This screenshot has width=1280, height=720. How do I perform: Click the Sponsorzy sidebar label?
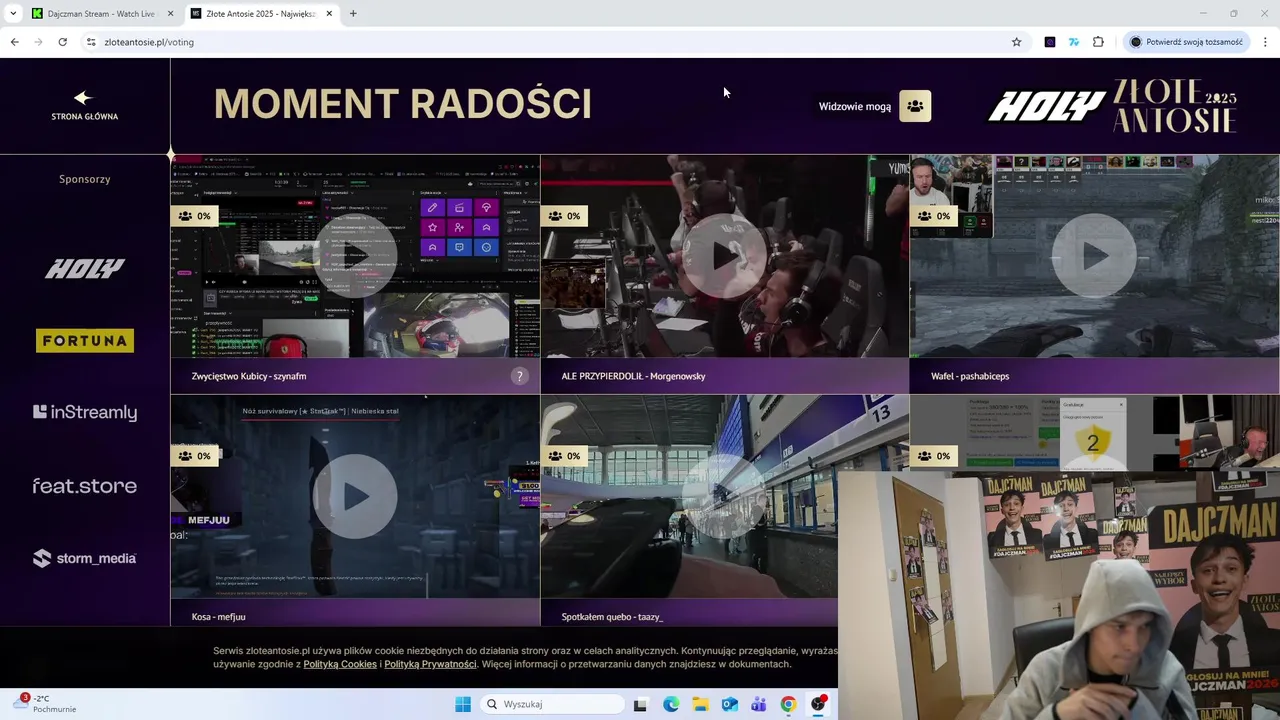[85, 179]
